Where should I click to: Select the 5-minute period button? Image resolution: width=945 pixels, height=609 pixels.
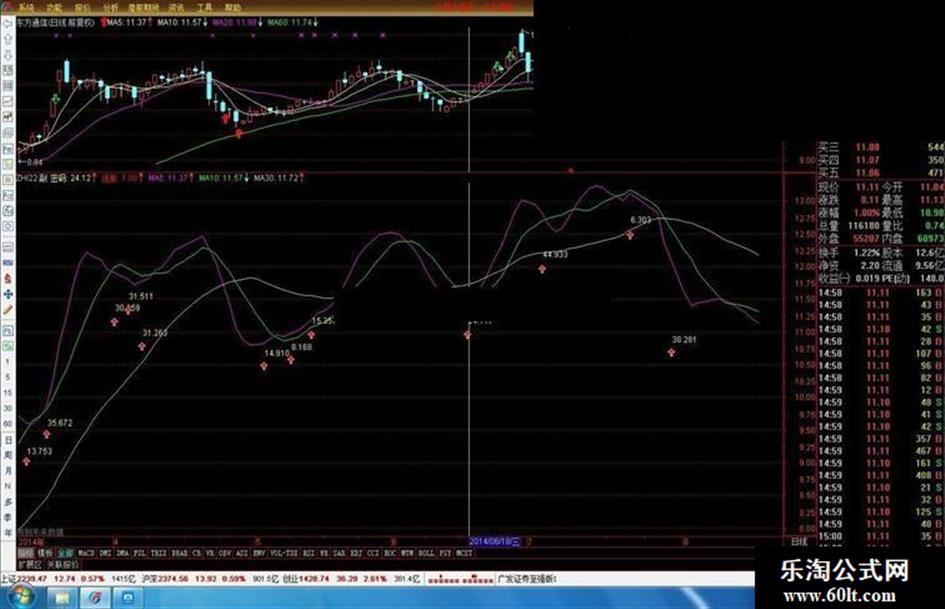point(8,377)
